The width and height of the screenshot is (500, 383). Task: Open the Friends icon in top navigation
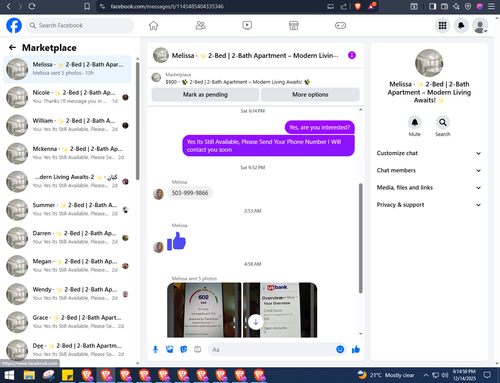point(200,25)
